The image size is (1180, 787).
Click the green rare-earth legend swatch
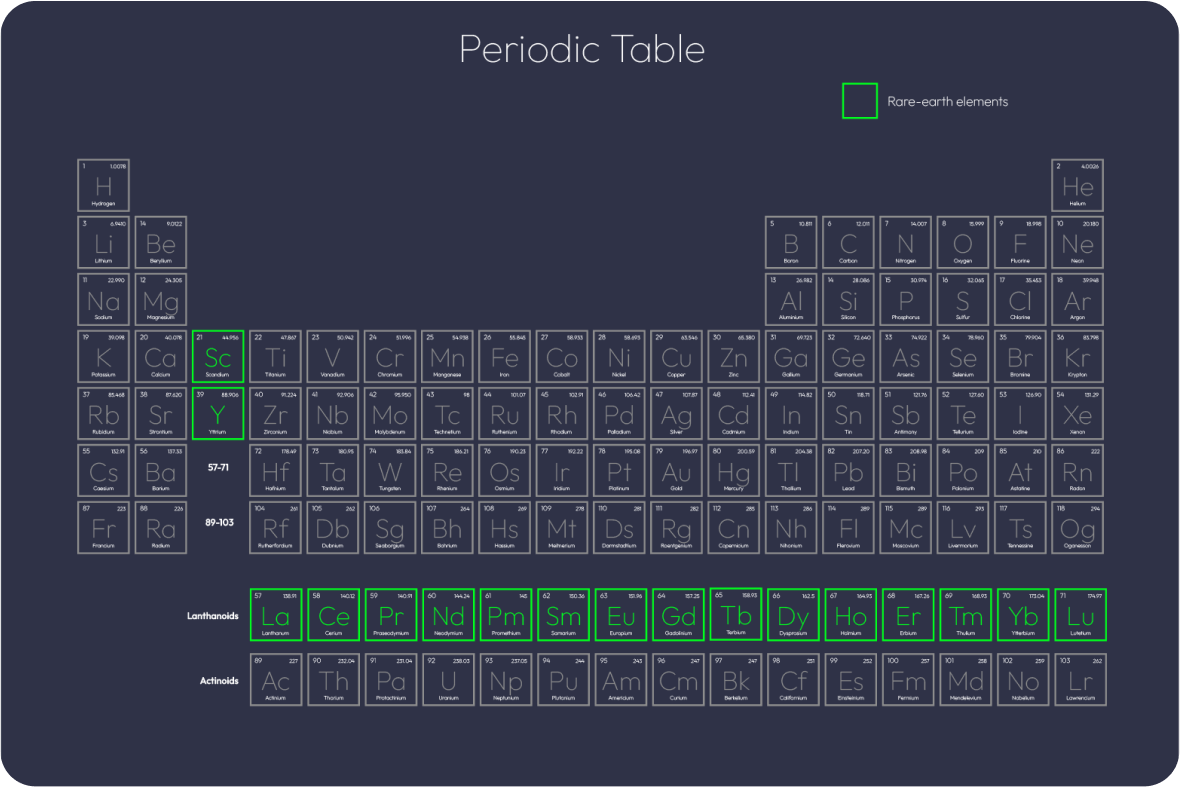pos(859,101)
